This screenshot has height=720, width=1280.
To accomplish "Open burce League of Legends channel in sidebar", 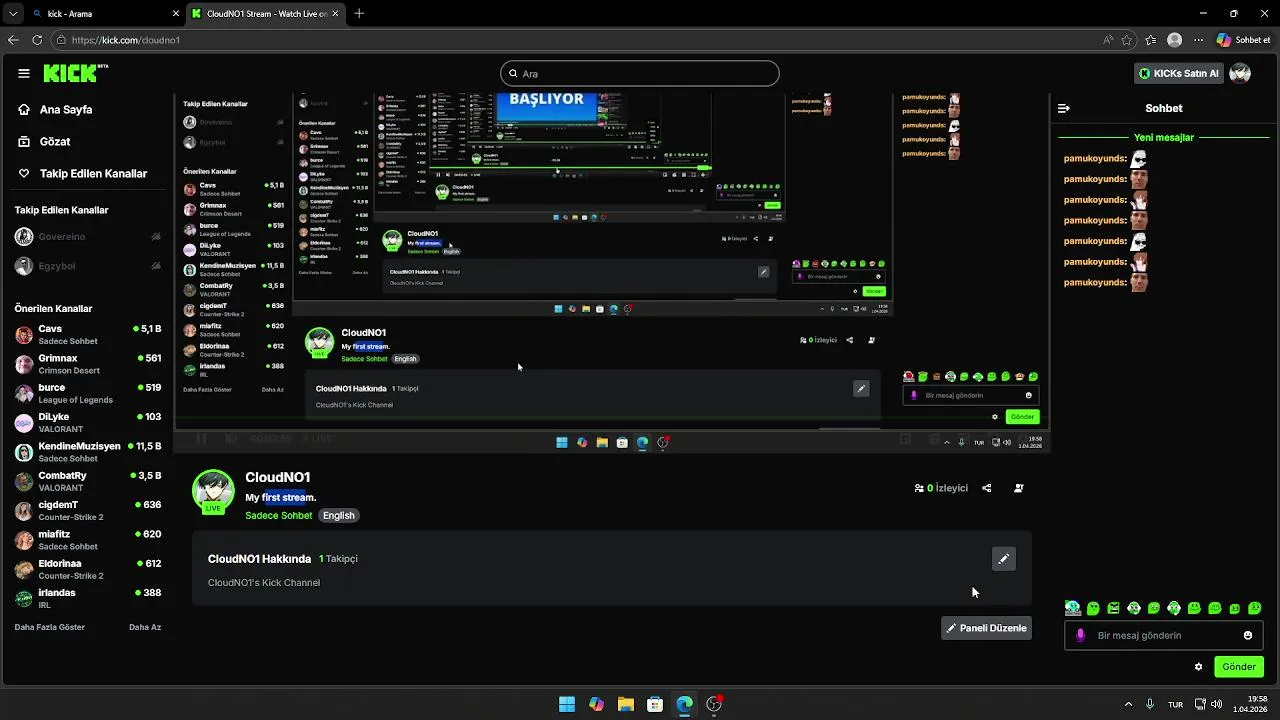I will (x=87, y=393).
